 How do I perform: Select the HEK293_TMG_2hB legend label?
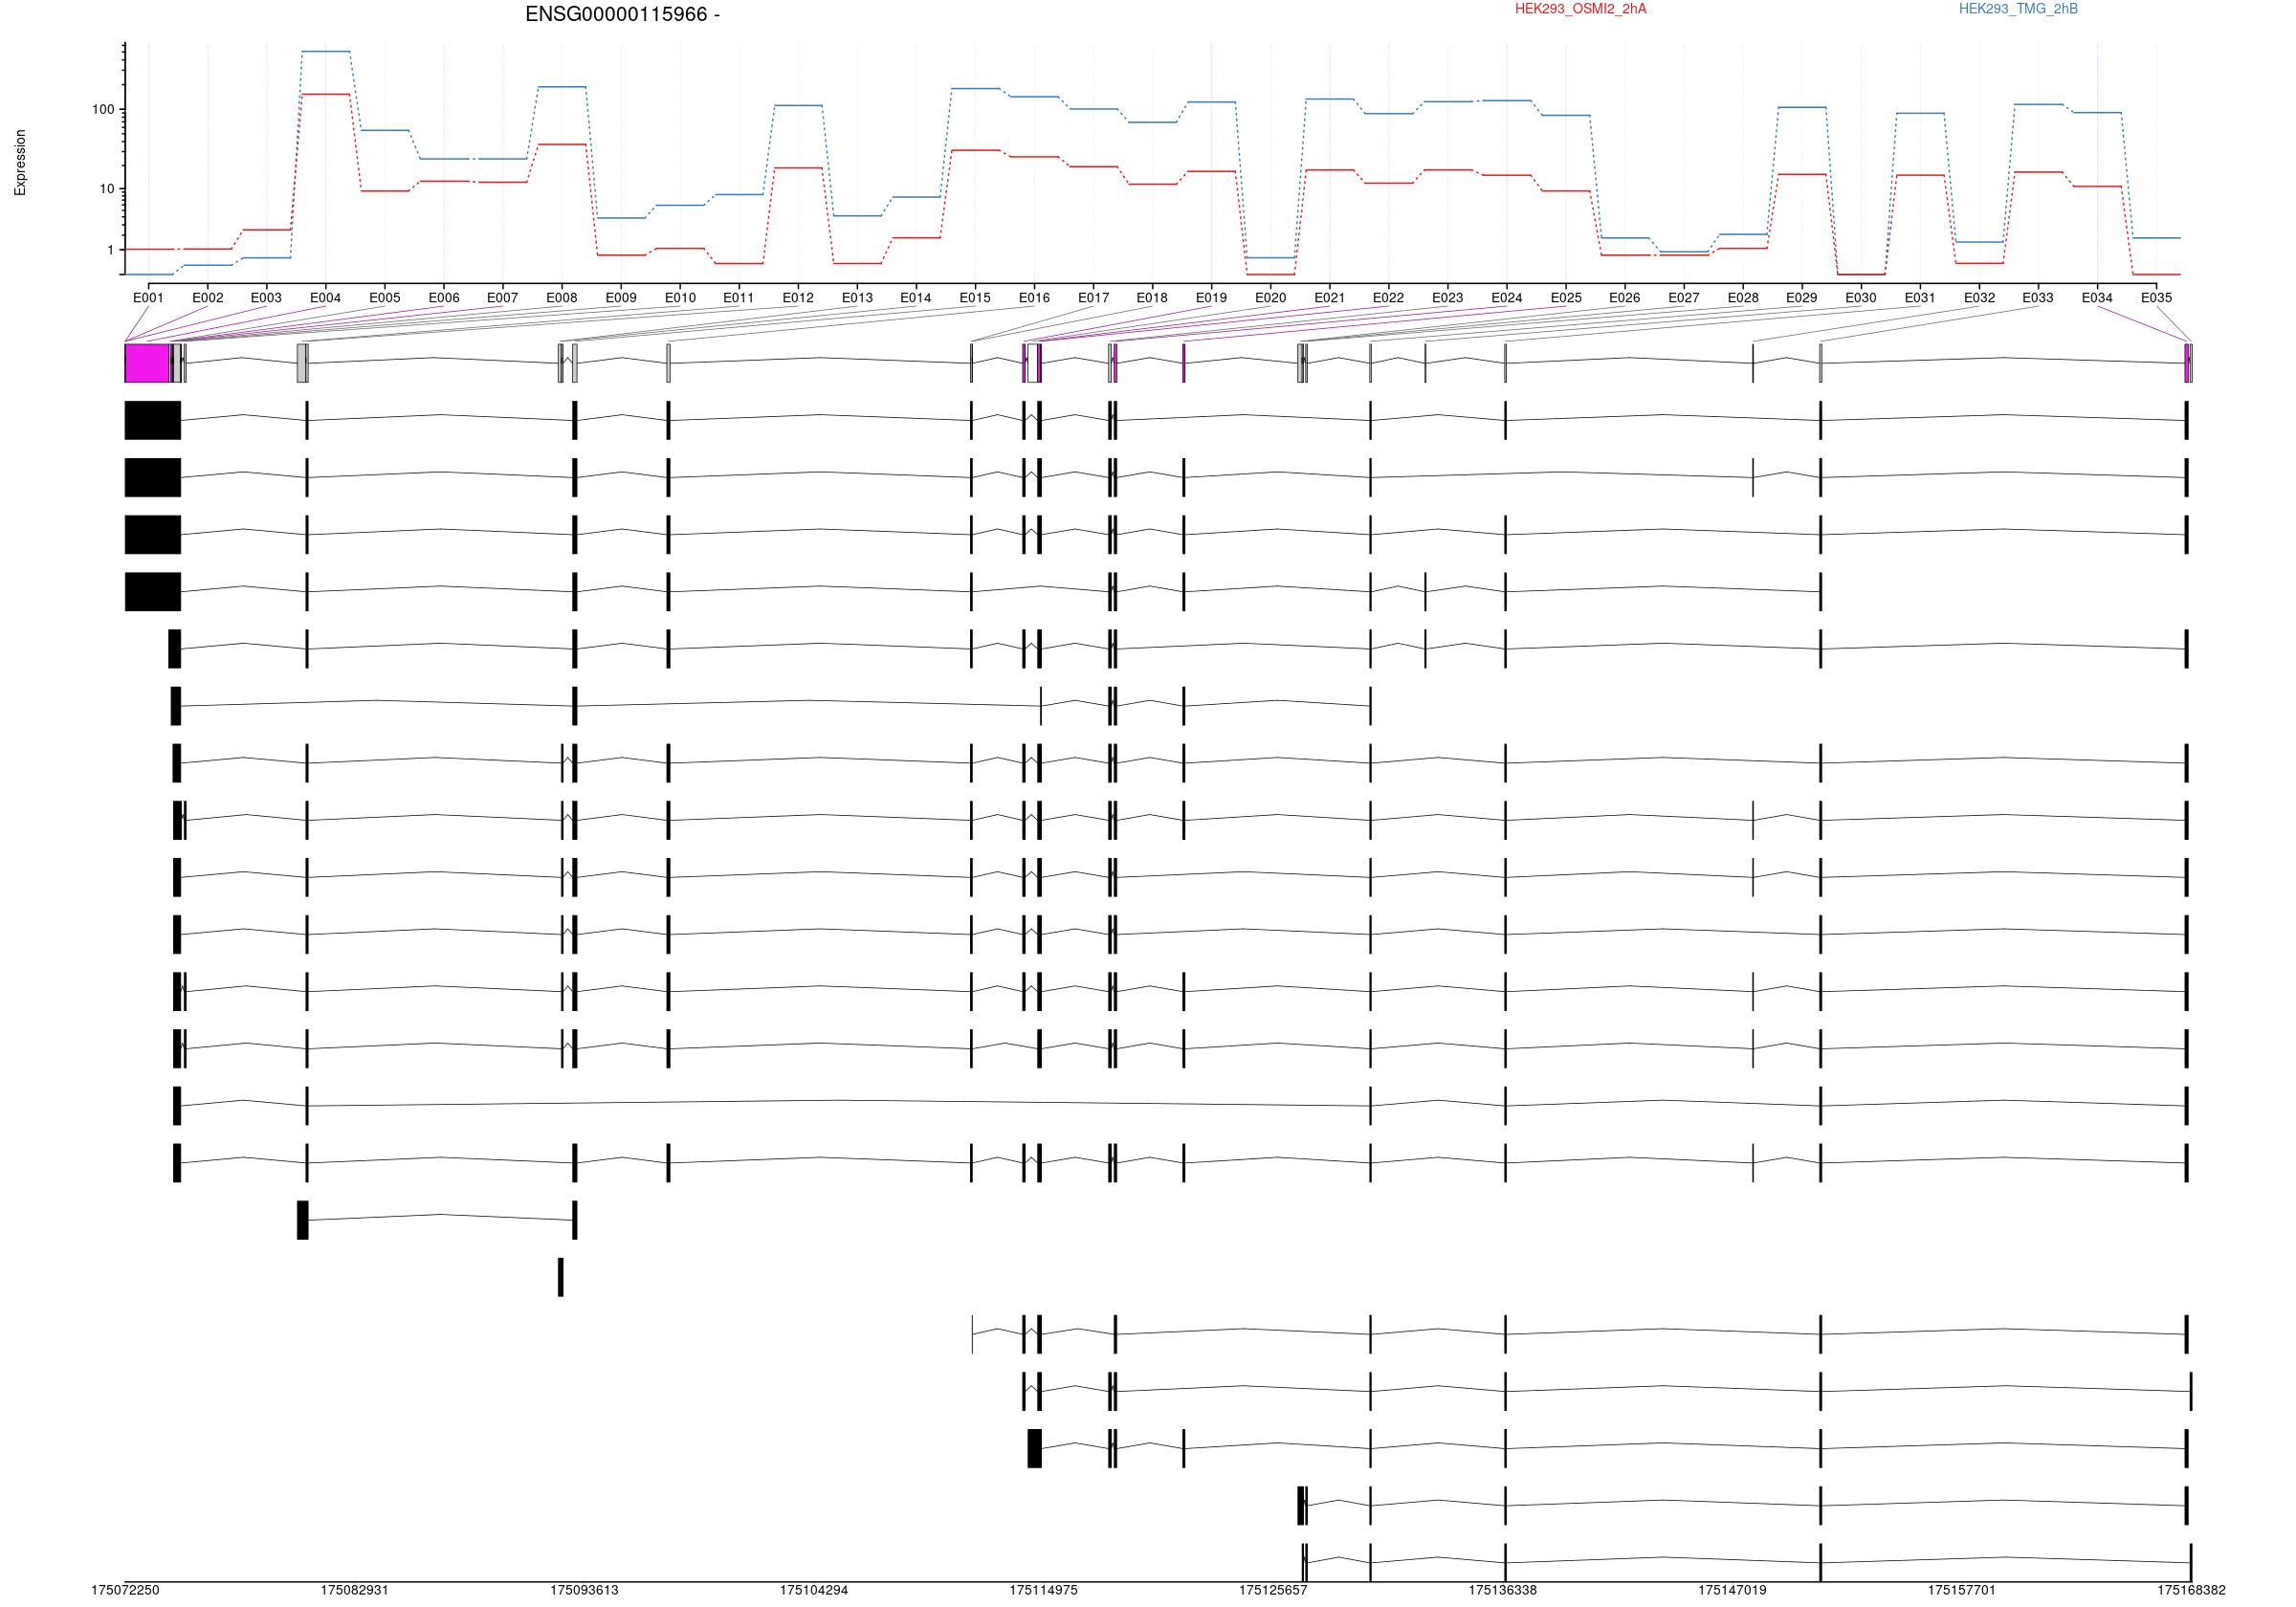tap(2018, 9)
